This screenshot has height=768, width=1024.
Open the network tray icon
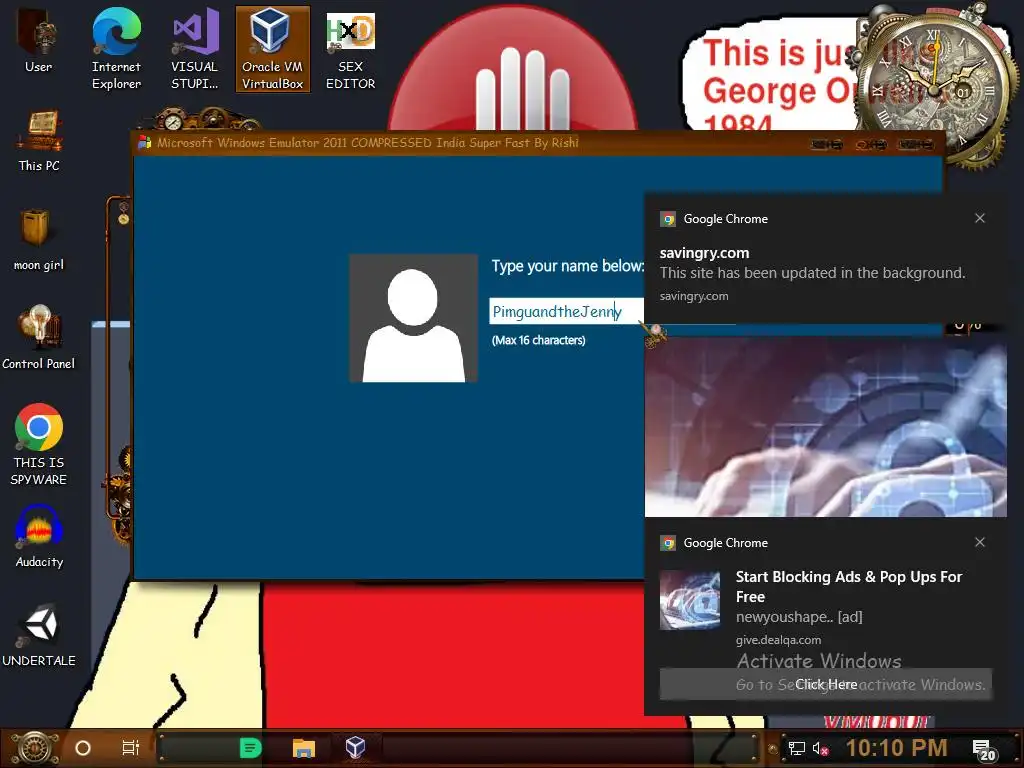(797, 748)
